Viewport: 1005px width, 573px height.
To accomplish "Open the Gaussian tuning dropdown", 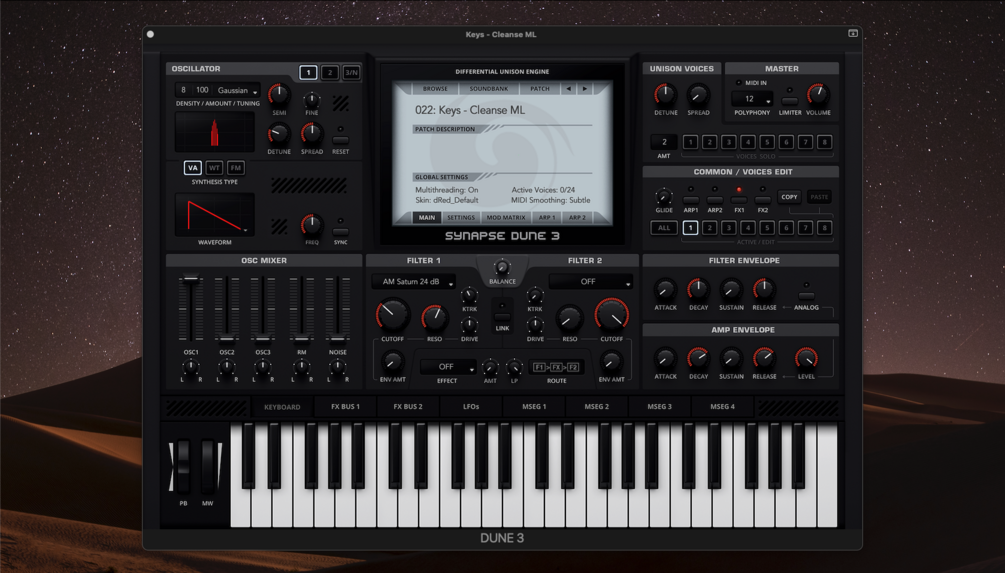I will pyautogui.click(x=237, y=90).
